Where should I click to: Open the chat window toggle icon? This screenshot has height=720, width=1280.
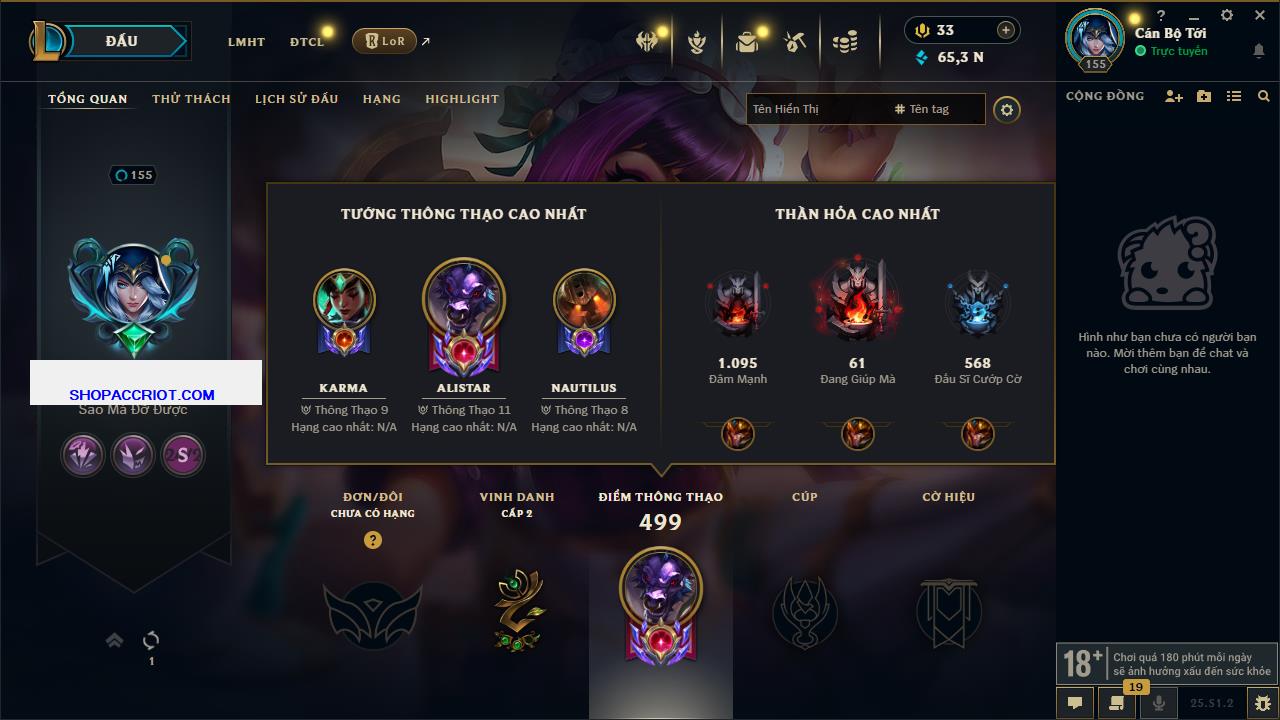coord(1075,703)
